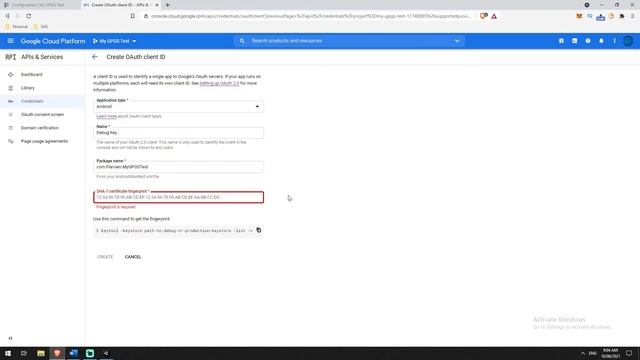Screen dimensions: 640x360
Task: Close the Create OAuth client ID tab
Action: click(157, 5)
